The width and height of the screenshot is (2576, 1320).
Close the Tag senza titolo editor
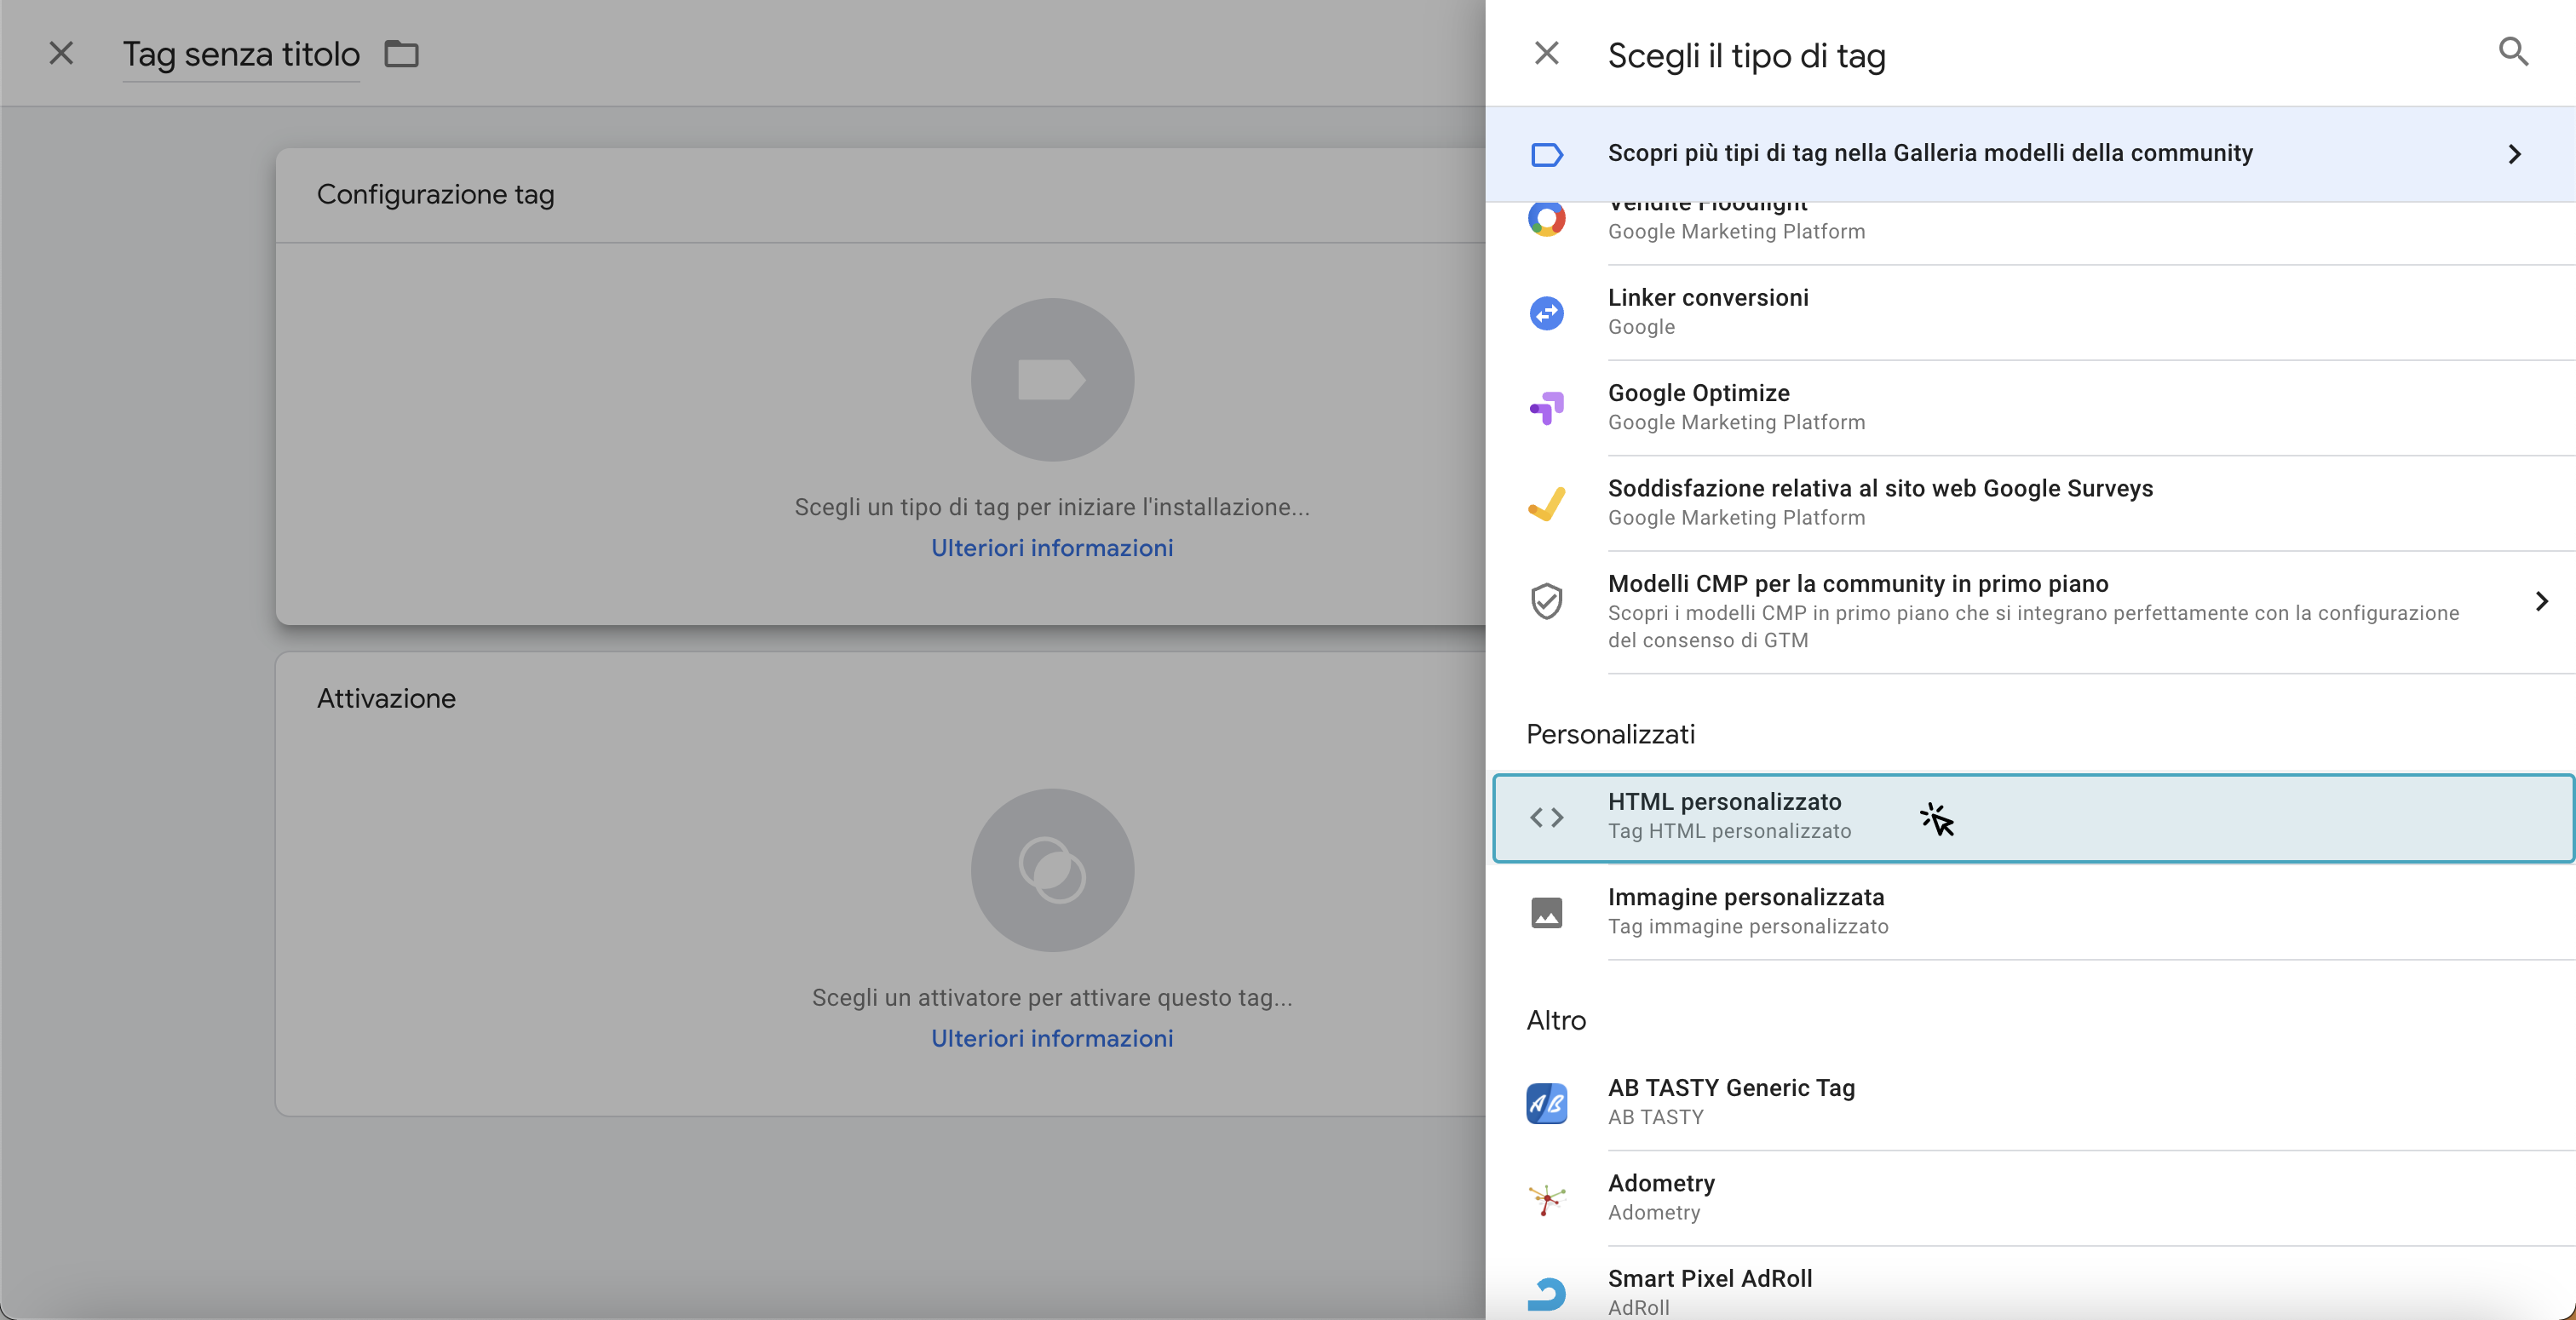pos(61,53)
